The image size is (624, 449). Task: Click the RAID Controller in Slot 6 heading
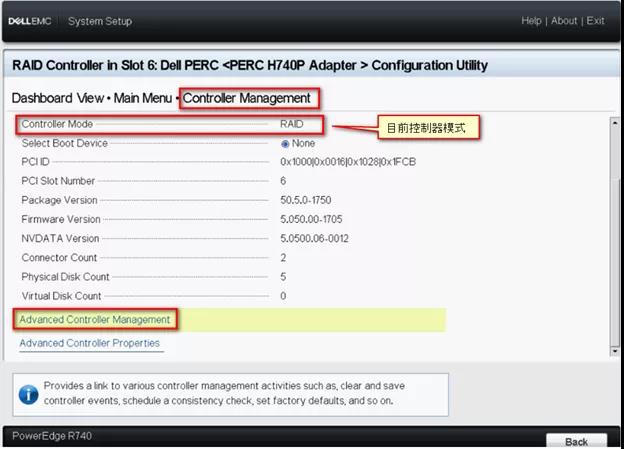(250, 65)
